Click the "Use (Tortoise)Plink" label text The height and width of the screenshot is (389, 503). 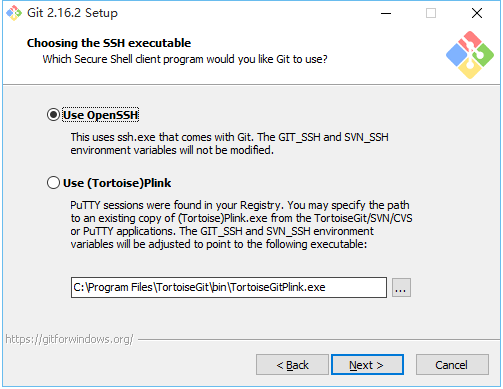117,183
